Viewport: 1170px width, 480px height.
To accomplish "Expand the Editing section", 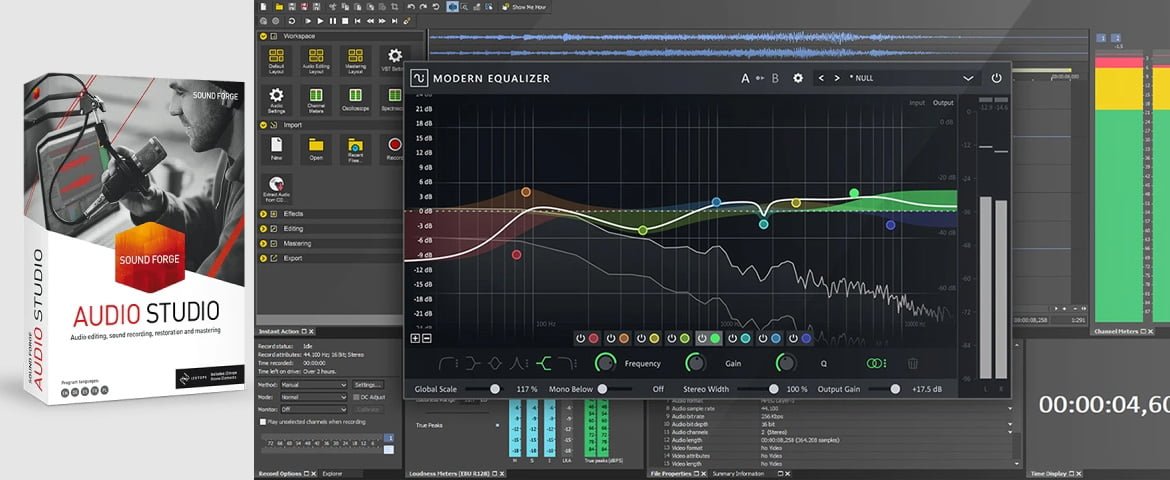I will click(x=263, y=228).
